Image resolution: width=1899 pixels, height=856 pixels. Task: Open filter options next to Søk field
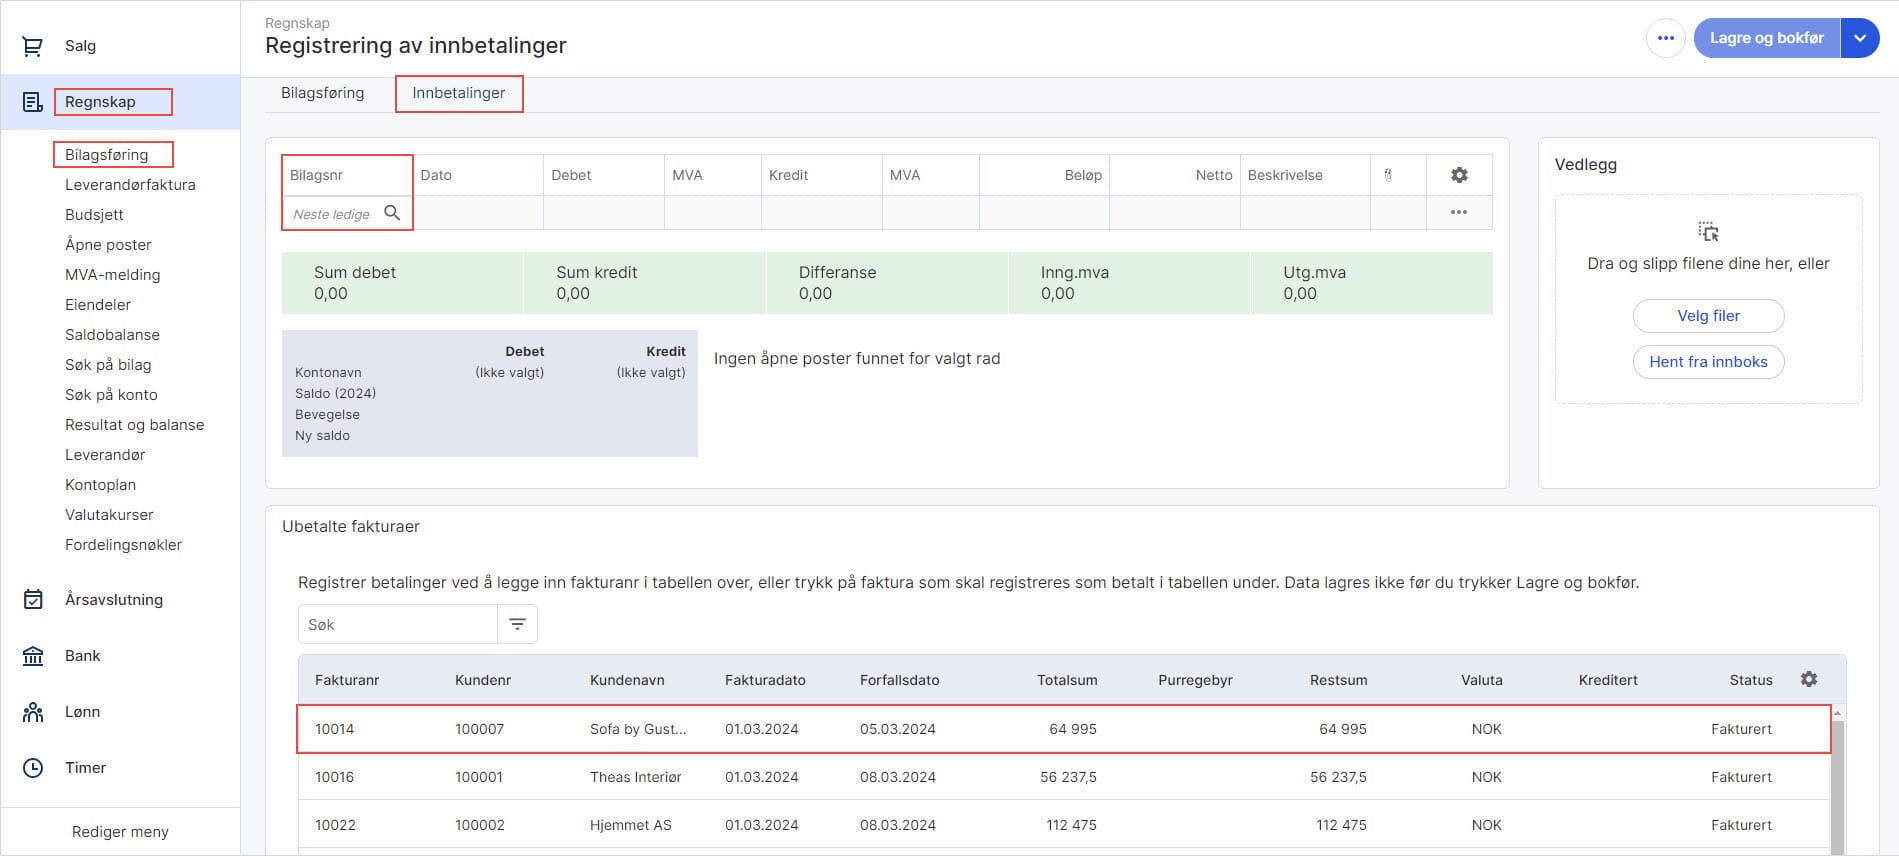(x=517, y=624)
